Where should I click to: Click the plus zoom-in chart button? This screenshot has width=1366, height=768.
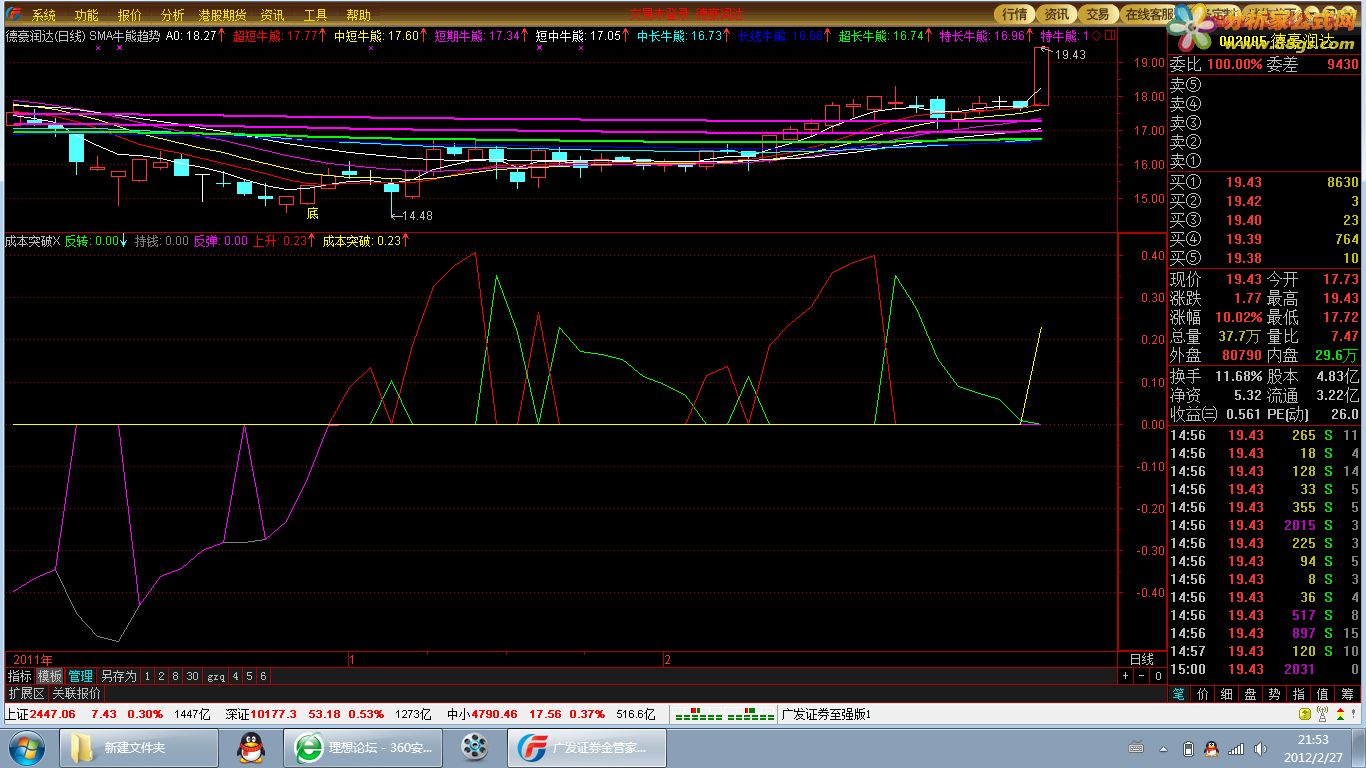pyautogui.click(x=1125, y=676)
